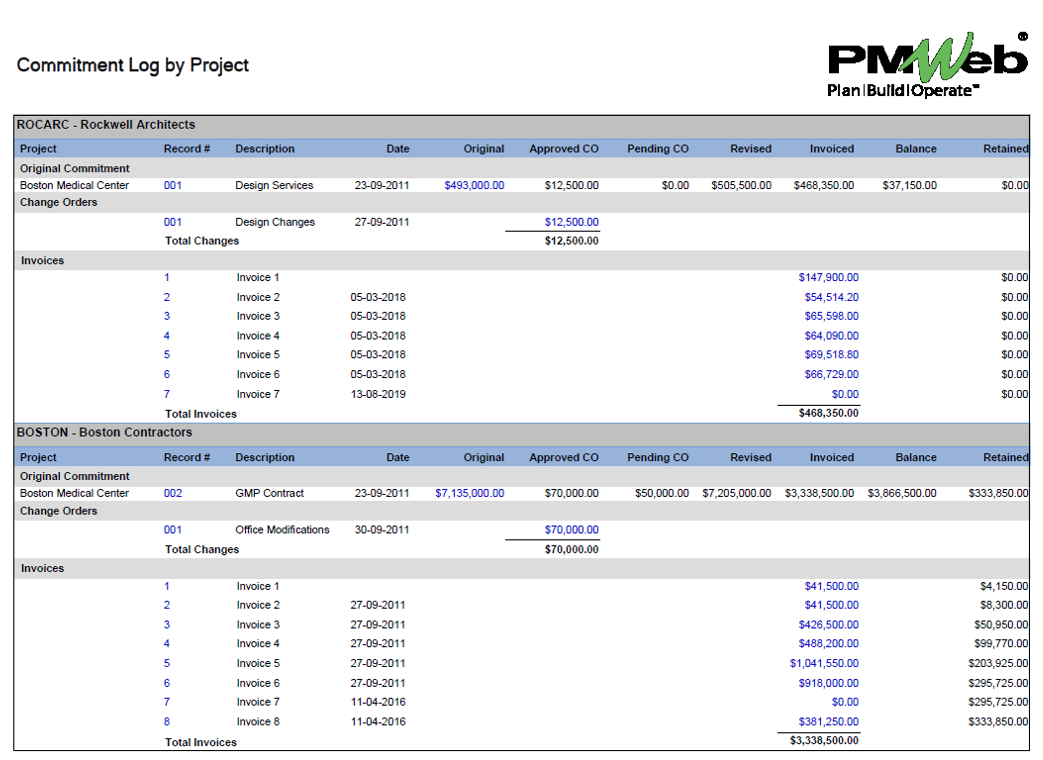
Task: Click the $3,338,500.00 Total Invoices sum
Action: coord(824,741)
